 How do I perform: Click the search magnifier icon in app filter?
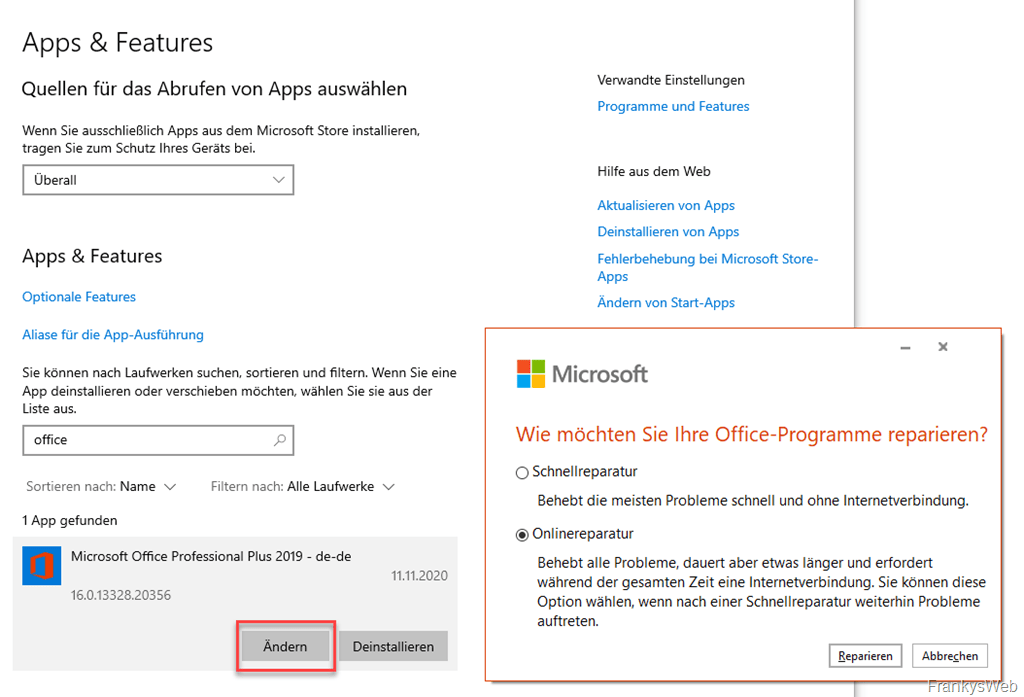pos(280,440)
